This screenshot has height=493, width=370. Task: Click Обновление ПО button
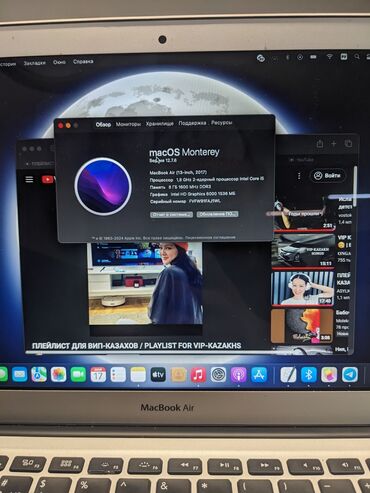[217, 214]
